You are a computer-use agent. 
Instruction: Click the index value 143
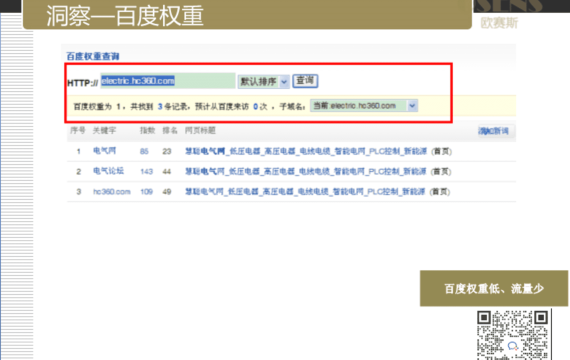point(146,172)
